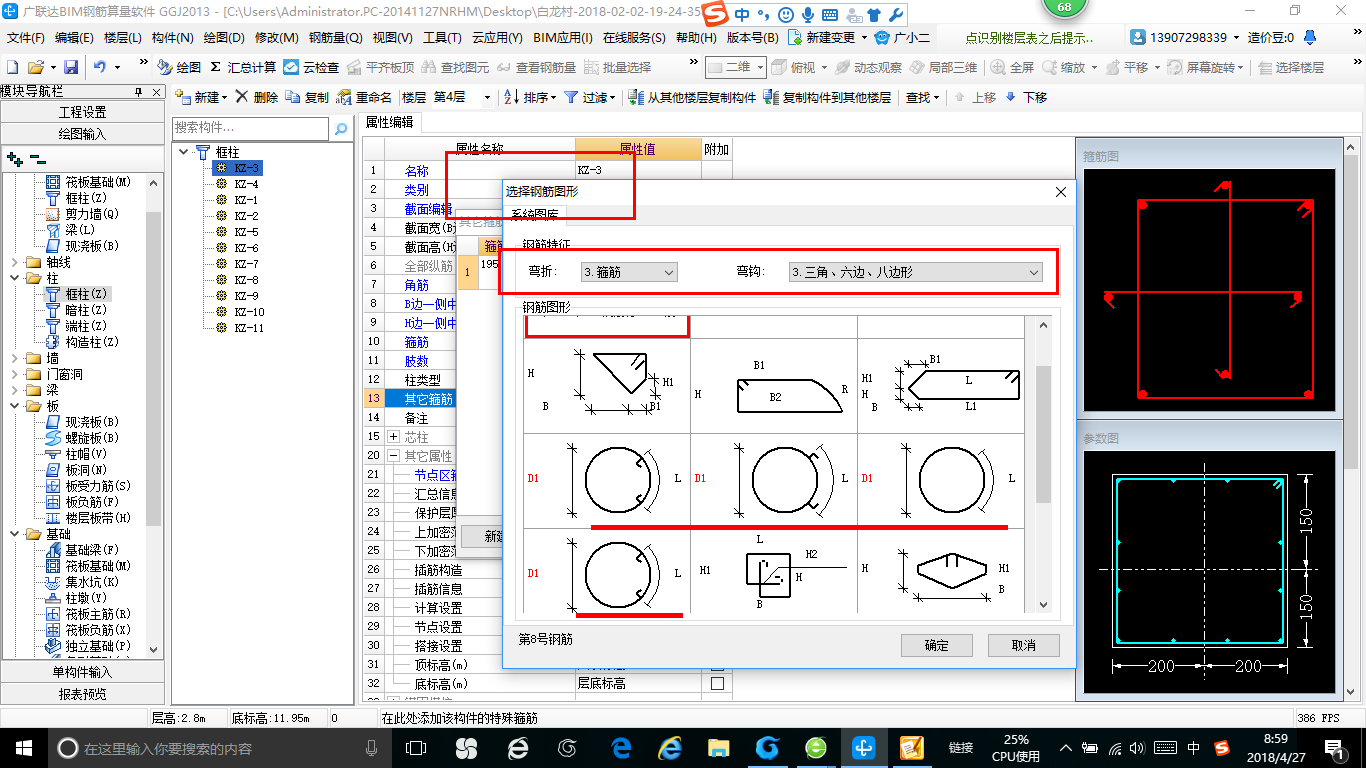Collapse the 基础 folder
Image resolution: width=1366 pixels, height=768 pixels.
(14, 534)
